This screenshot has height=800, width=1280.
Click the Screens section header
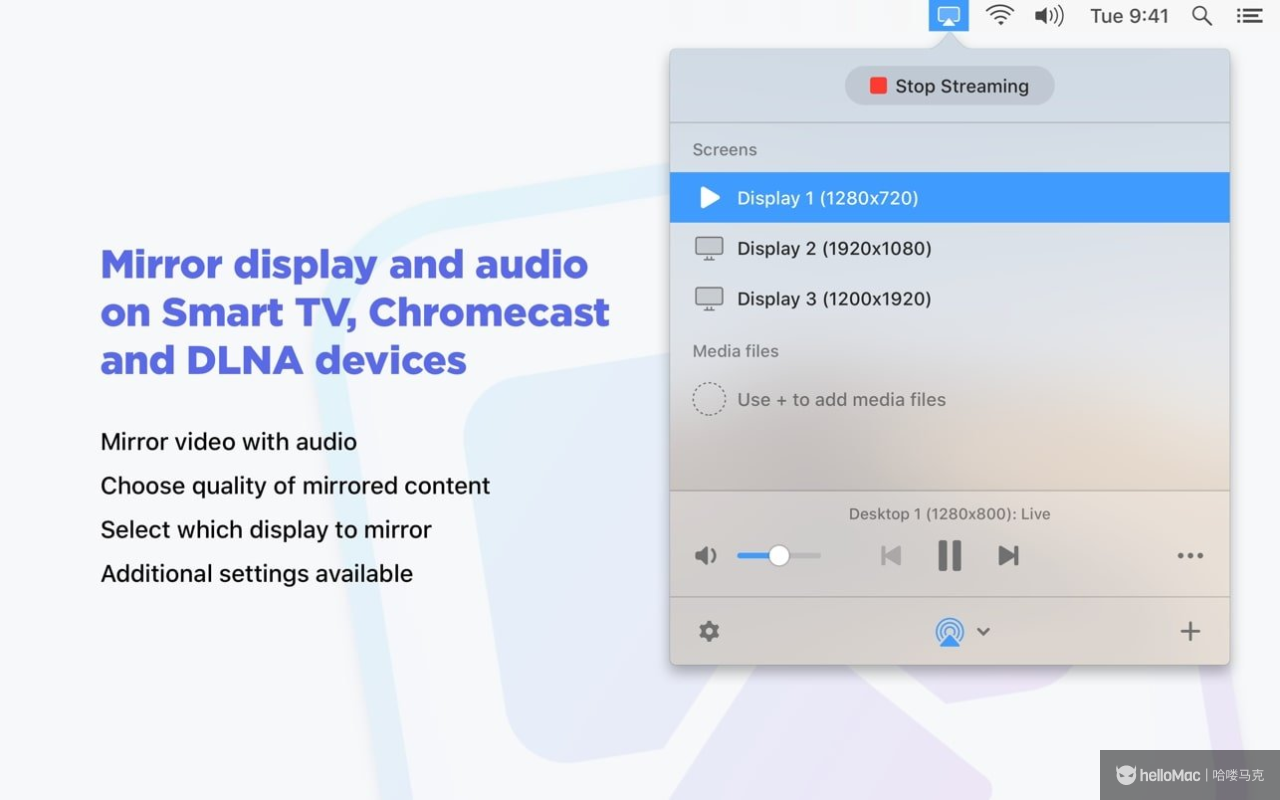tap(724, 150)
